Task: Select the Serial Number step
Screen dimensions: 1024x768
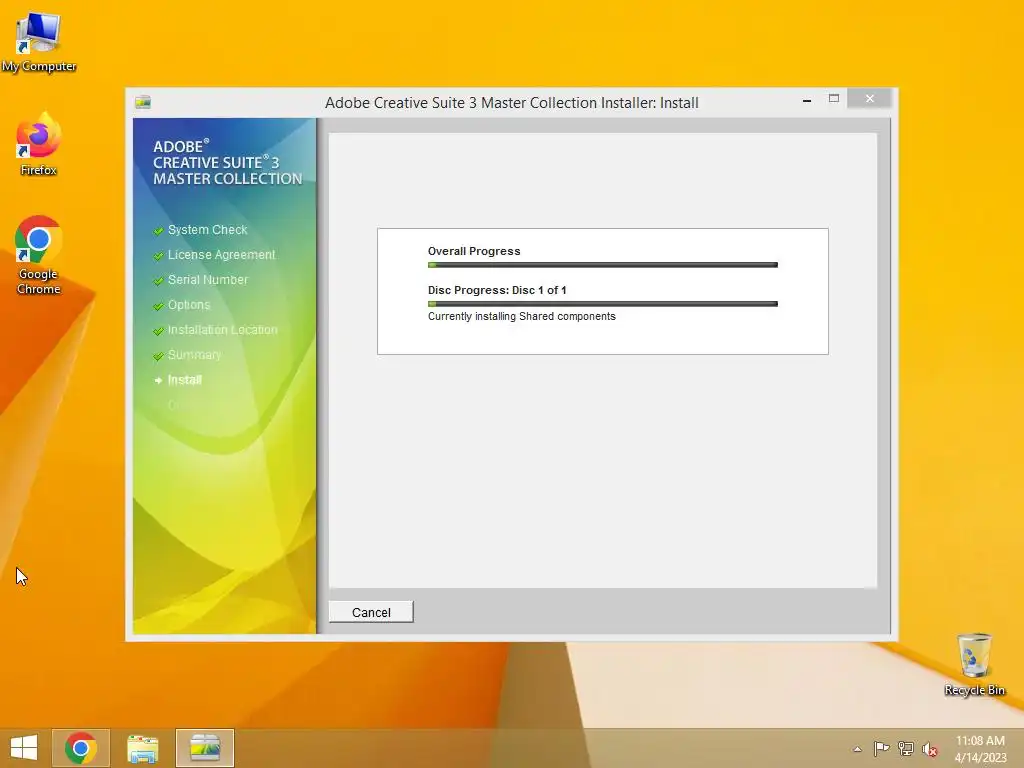Action: coord(207,280)
